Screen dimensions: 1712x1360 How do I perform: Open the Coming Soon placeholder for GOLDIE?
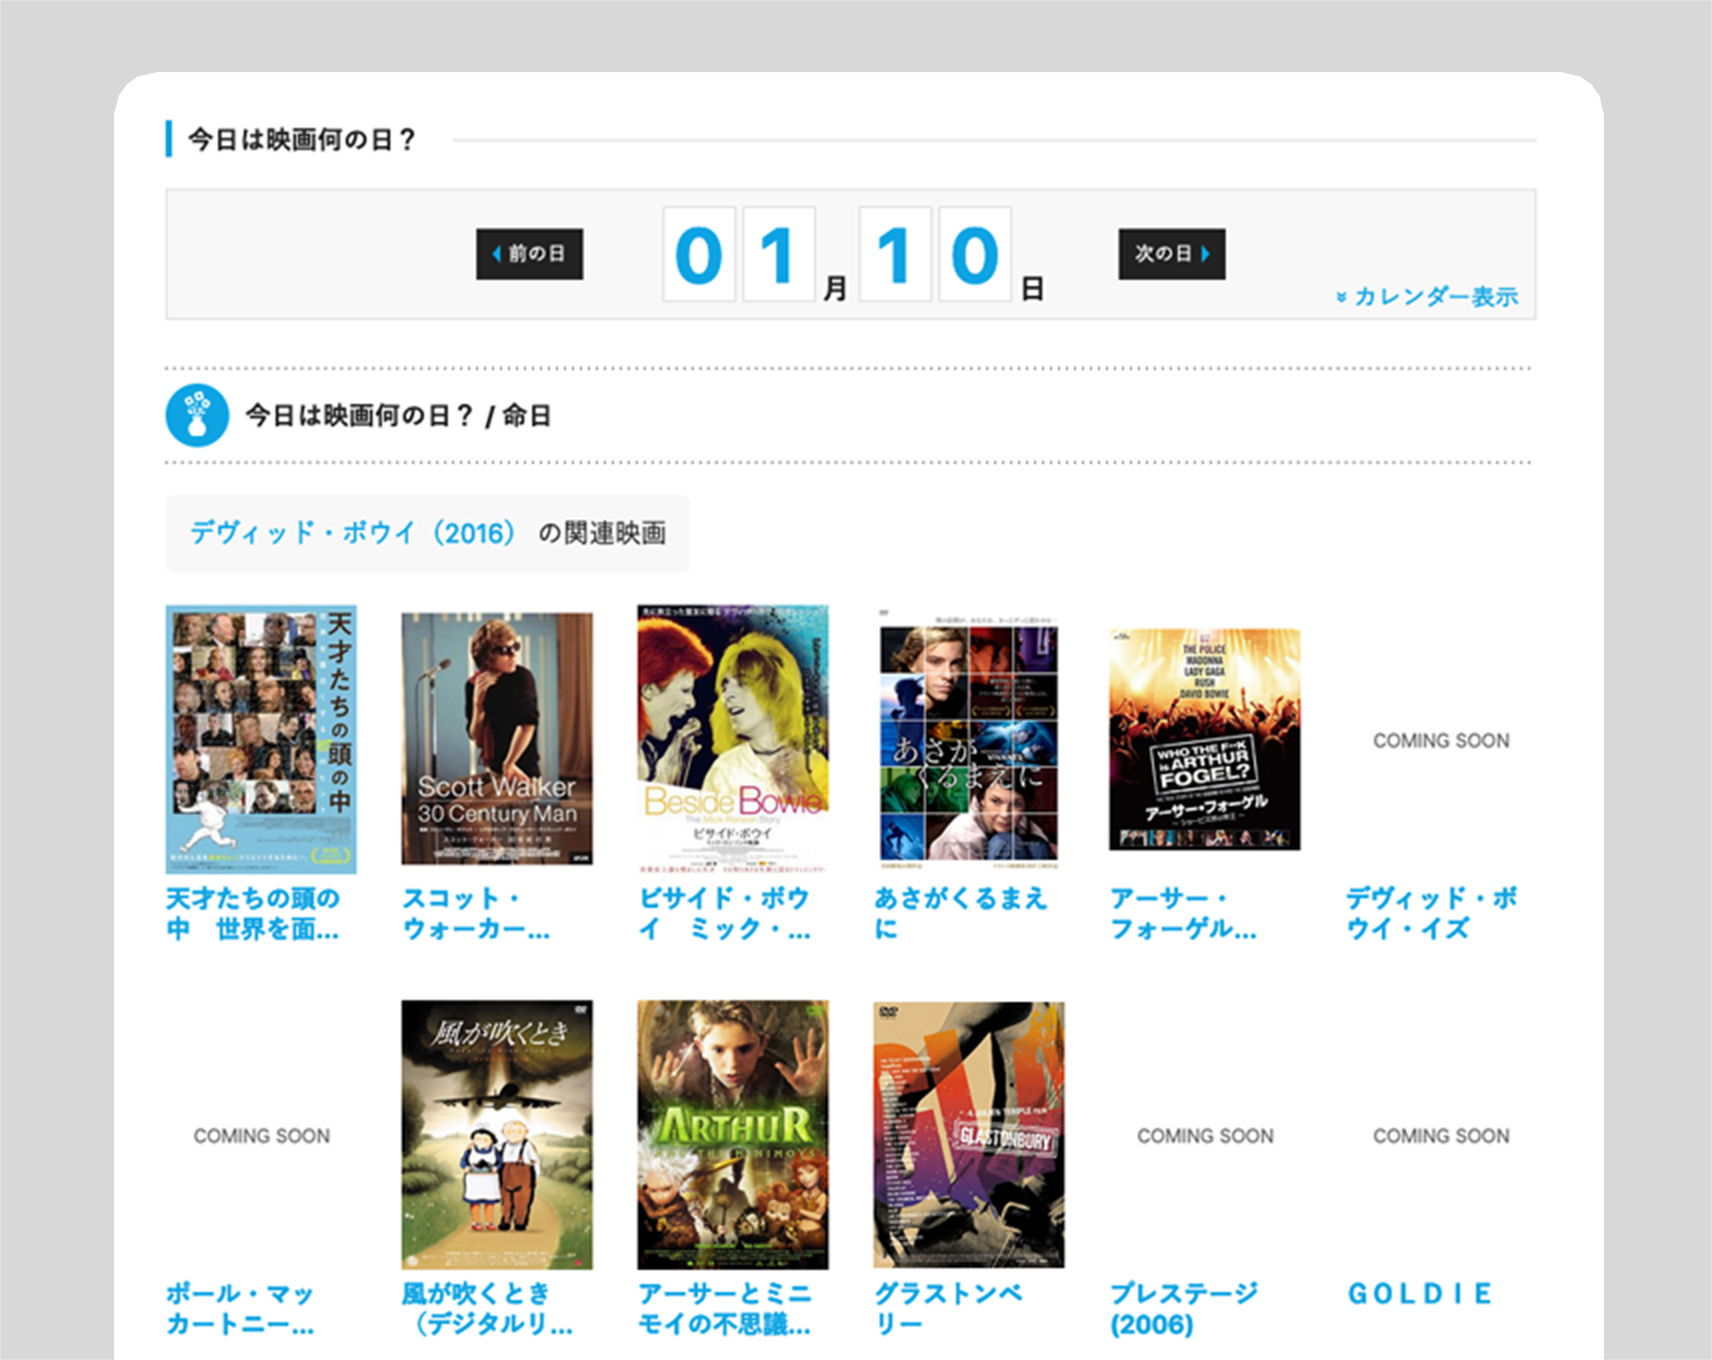click(x=1441, y=1135)
